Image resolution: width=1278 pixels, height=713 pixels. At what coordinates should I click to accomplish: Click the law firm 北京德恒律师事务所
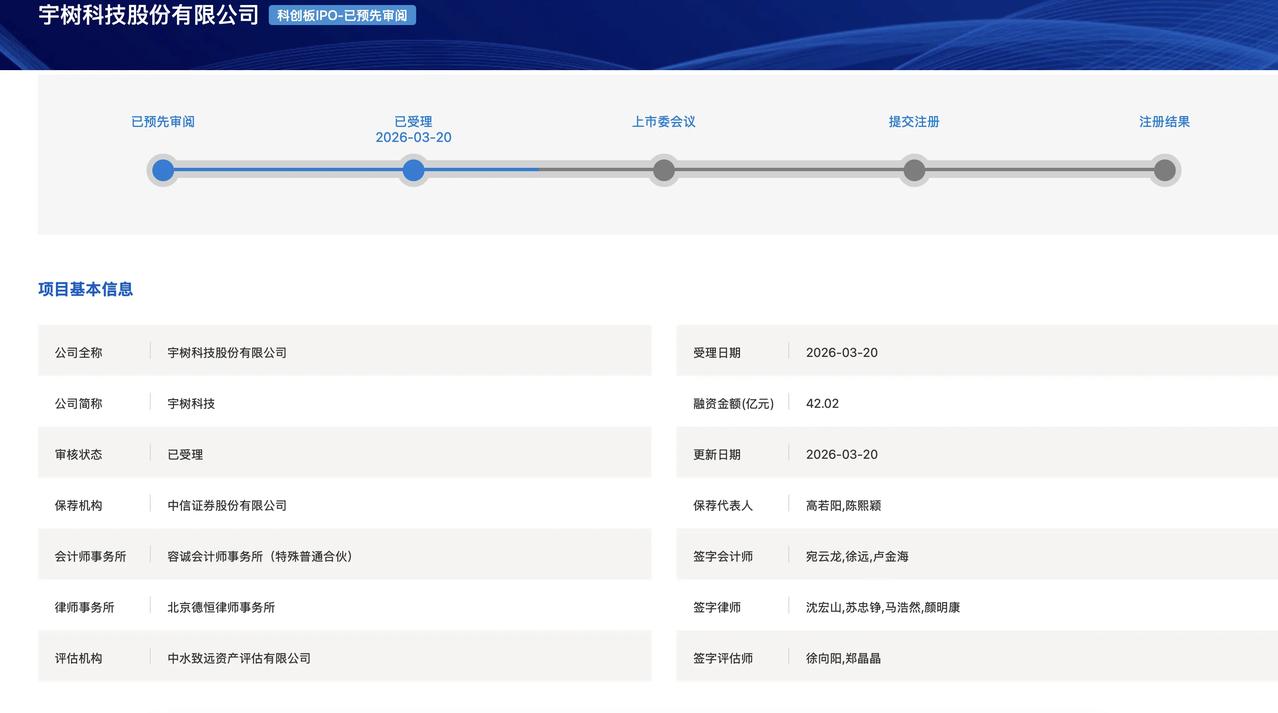(x=220, y=606)
